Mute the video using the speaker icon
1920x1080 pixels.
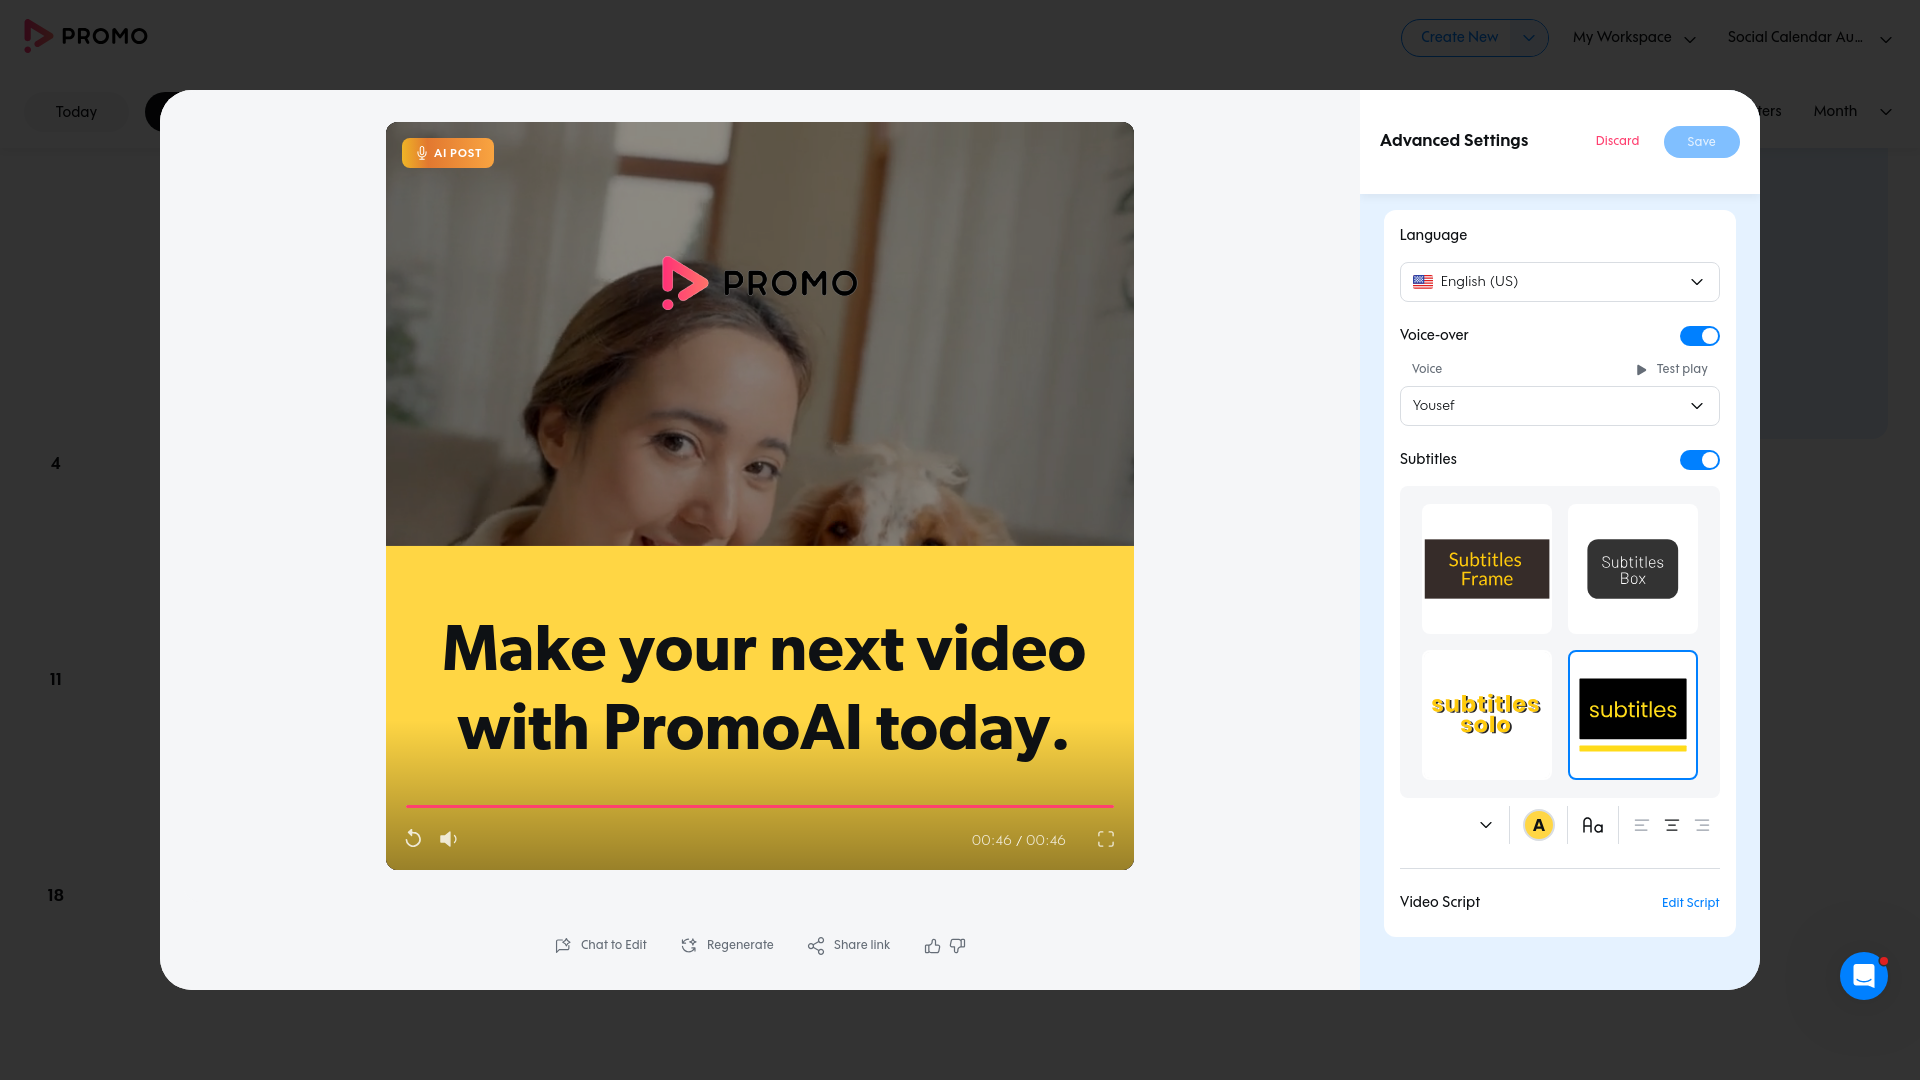[448, 839]
